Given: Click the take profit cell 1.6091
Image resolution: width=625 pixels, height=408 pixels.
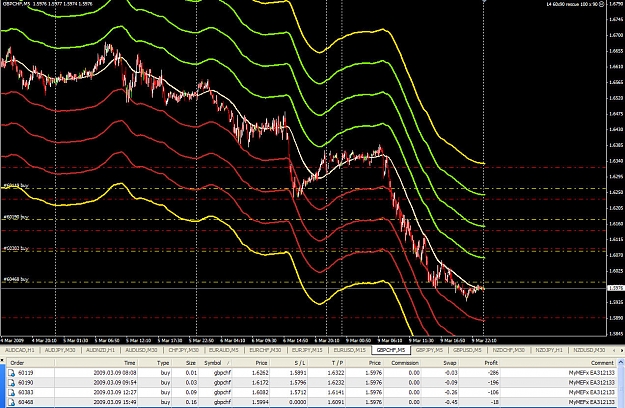Looking at the screenshot, I should [334, 402].
